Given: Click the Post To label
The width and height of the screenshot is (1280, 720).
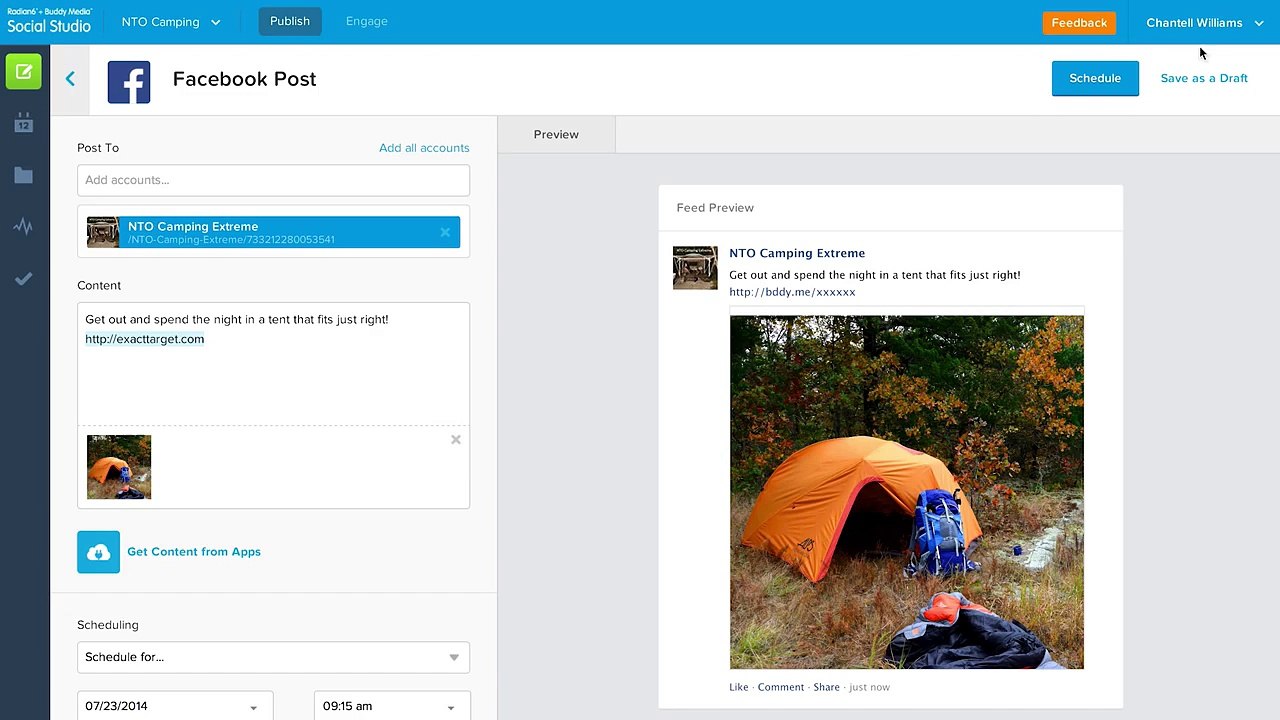Looking at the screenshot, I should [x=98, y=148].
